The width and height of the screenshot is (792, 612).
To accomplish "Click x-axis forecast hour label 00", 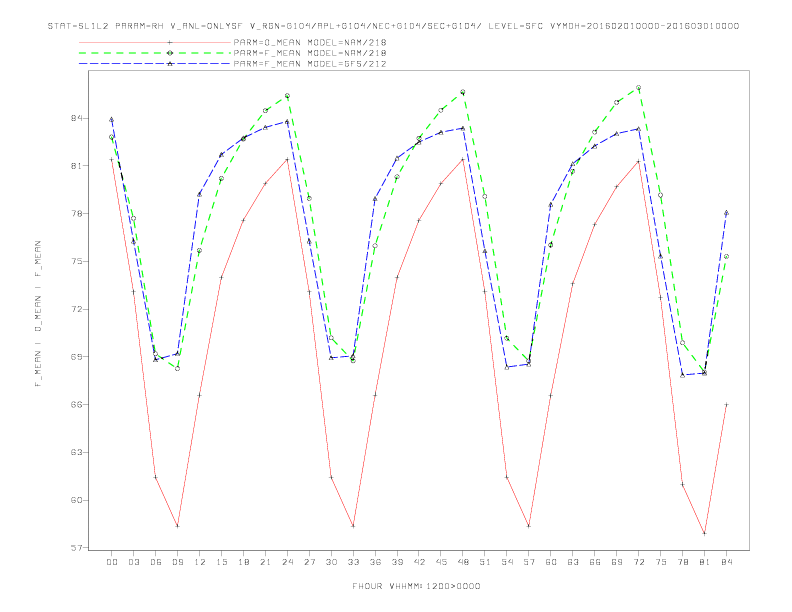I will 112,562.
